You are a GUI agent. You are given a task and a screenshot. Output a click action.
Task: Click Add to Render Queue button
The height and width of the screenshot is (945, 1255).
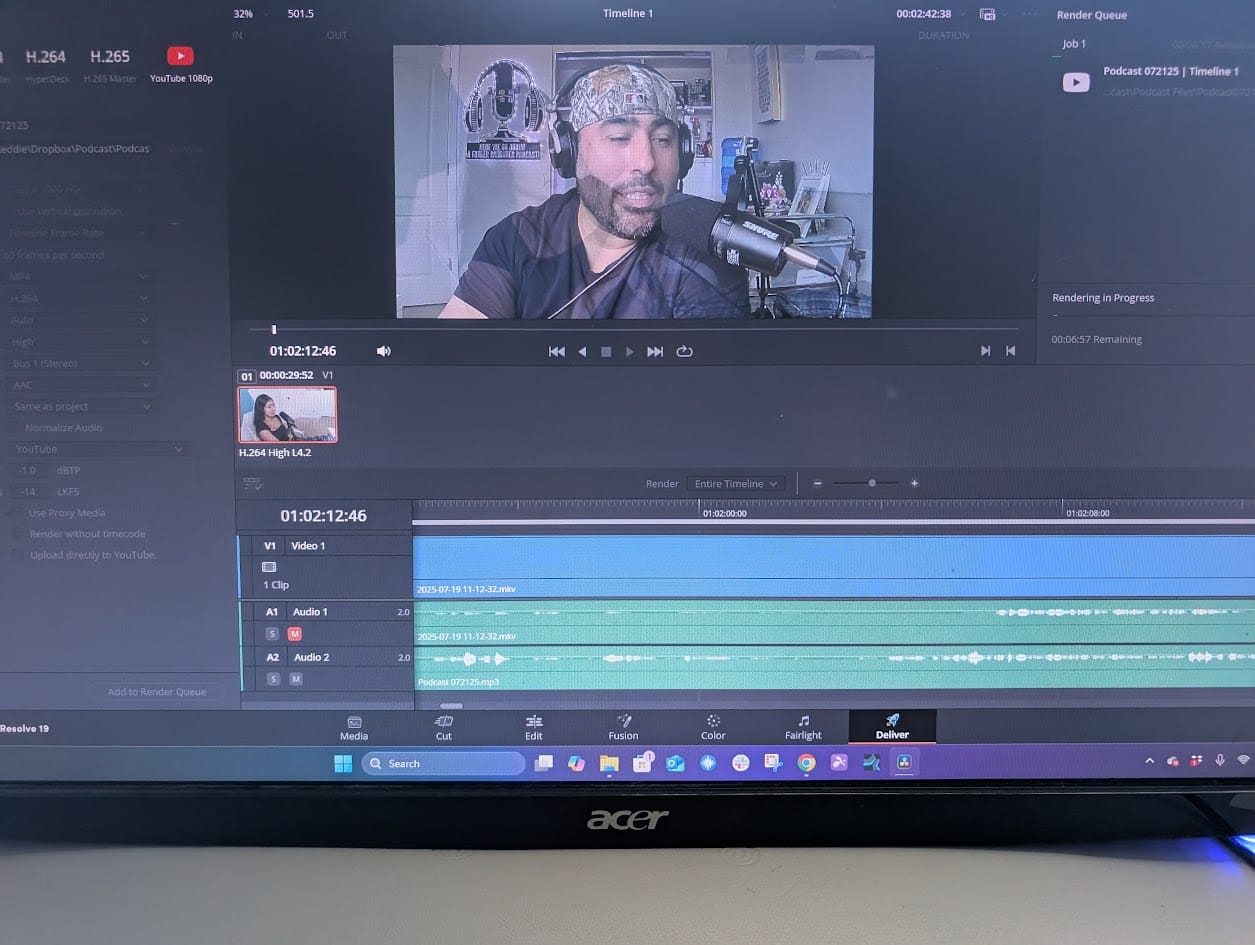[157, 692]
